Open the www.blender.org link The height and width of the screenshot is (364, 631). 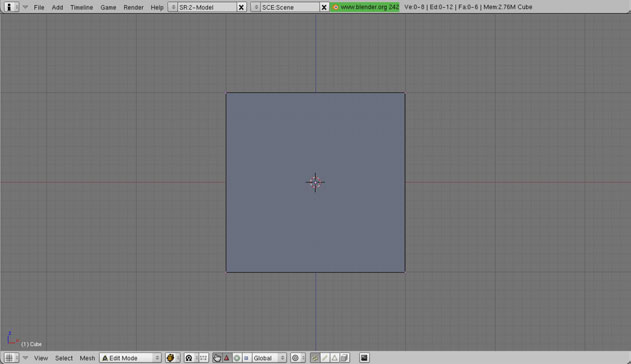[365, 7]
